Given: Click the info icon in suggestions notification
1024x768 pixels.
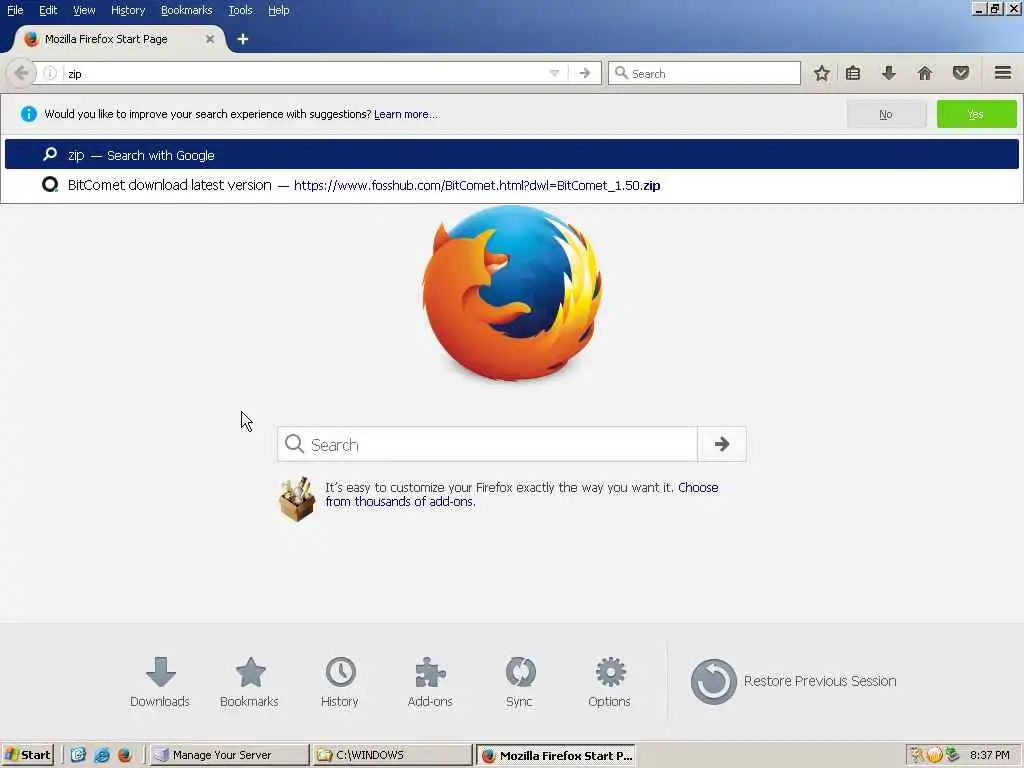Looking at the screenshot, I should (x=29, y=114).
